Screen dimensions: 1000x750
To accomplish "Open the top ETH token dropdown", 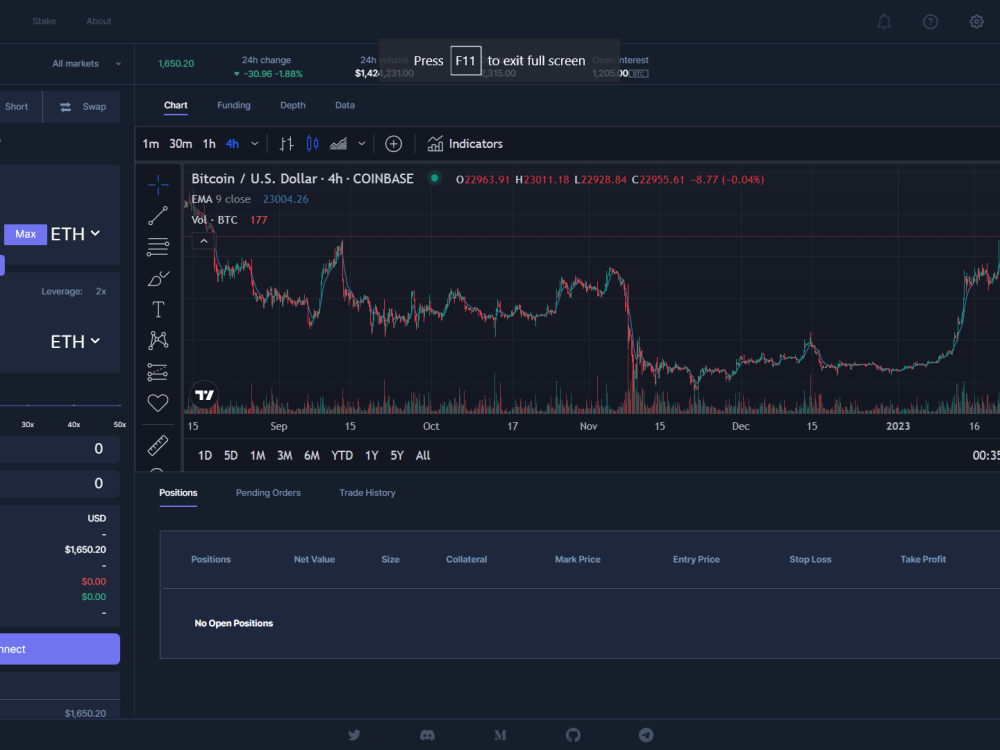I will click(x=75, y=234).
